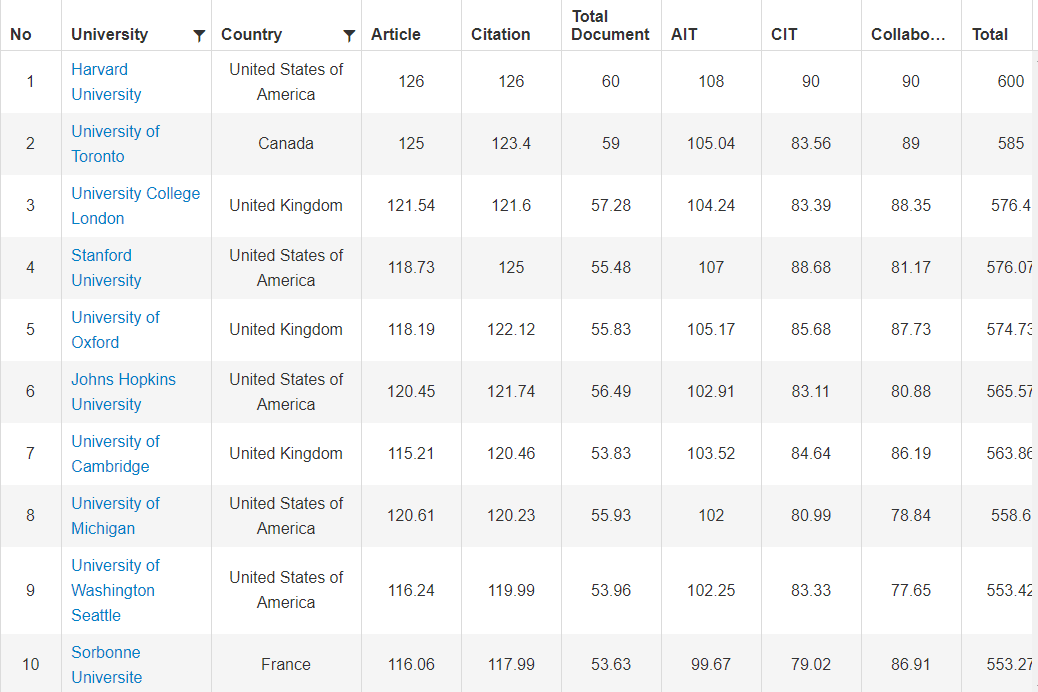Click the Collaboration column header
This screenshot has height=692, width=1038.
(907, 34)
